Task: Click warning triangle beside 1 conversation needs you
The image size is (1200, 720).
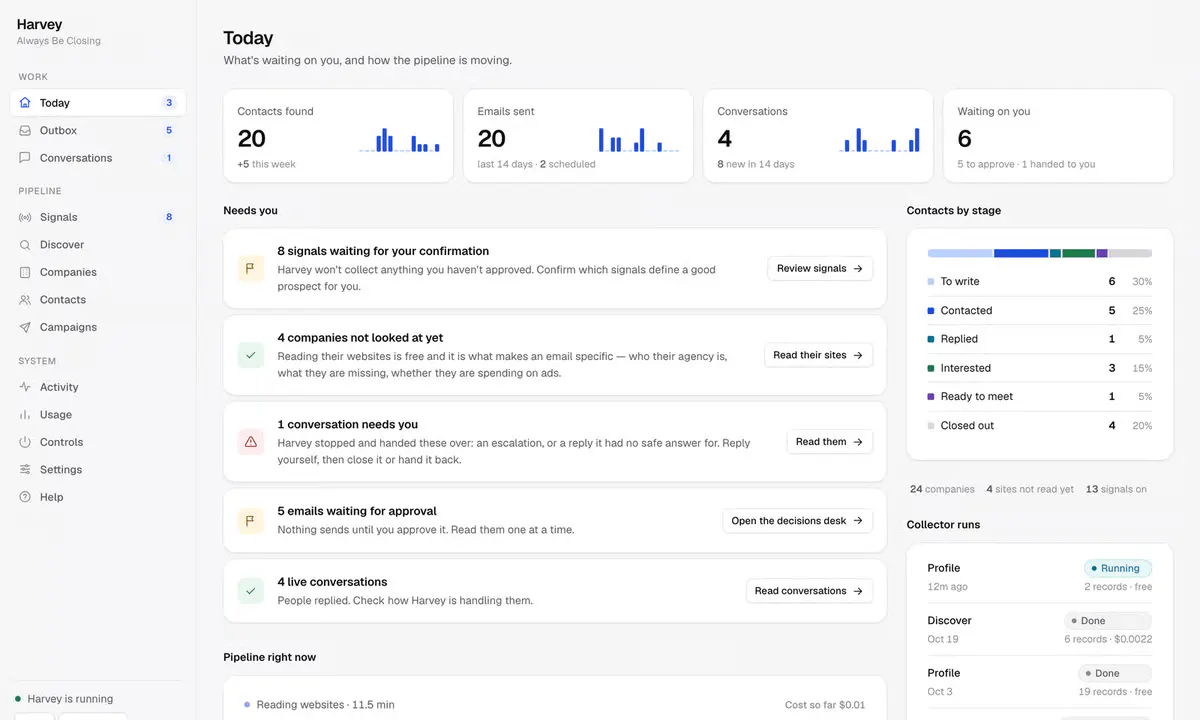Action: tap(250, 441)
